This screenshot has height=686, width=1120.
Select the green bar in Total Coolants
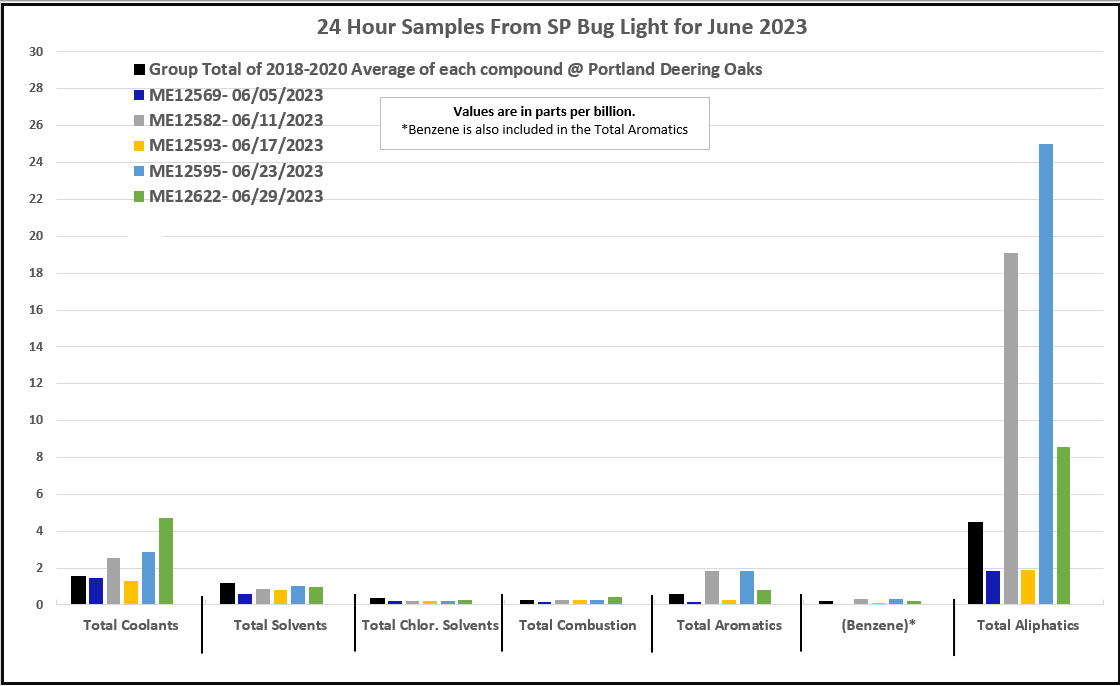pos(166,561)
